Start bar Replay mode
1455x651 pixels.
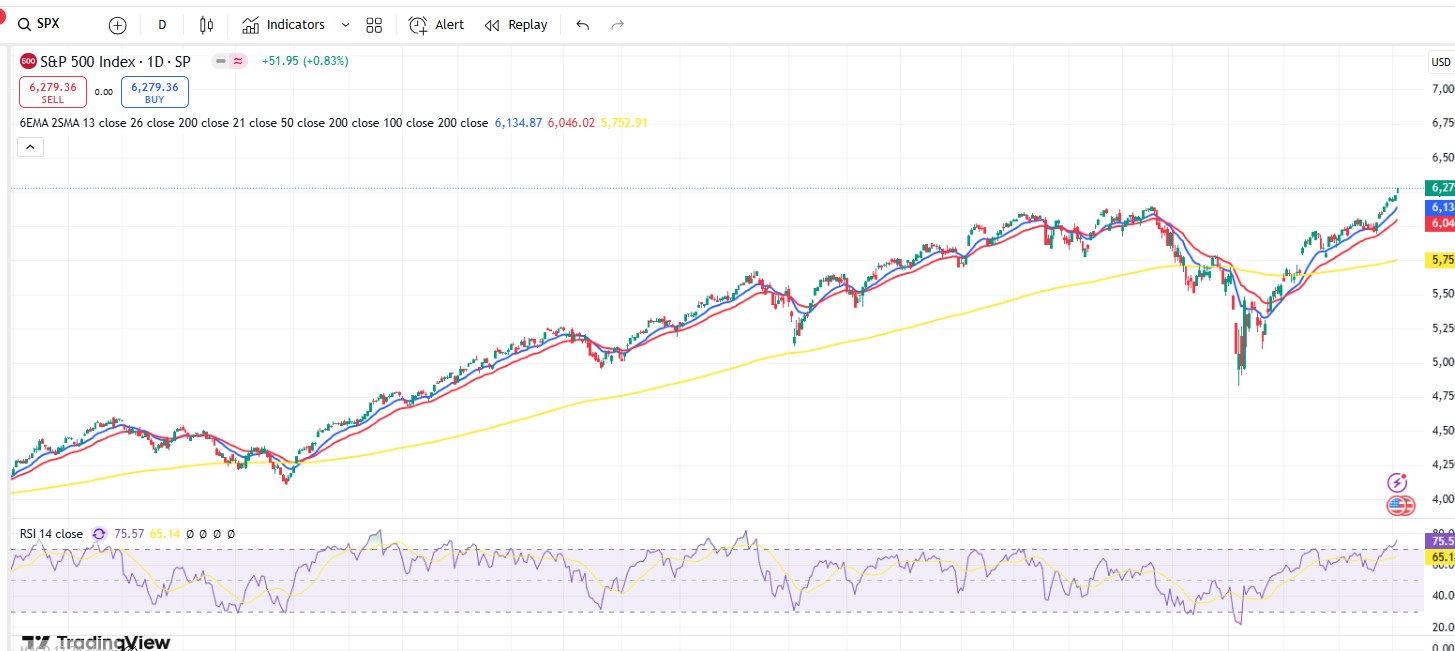[516, 25]
